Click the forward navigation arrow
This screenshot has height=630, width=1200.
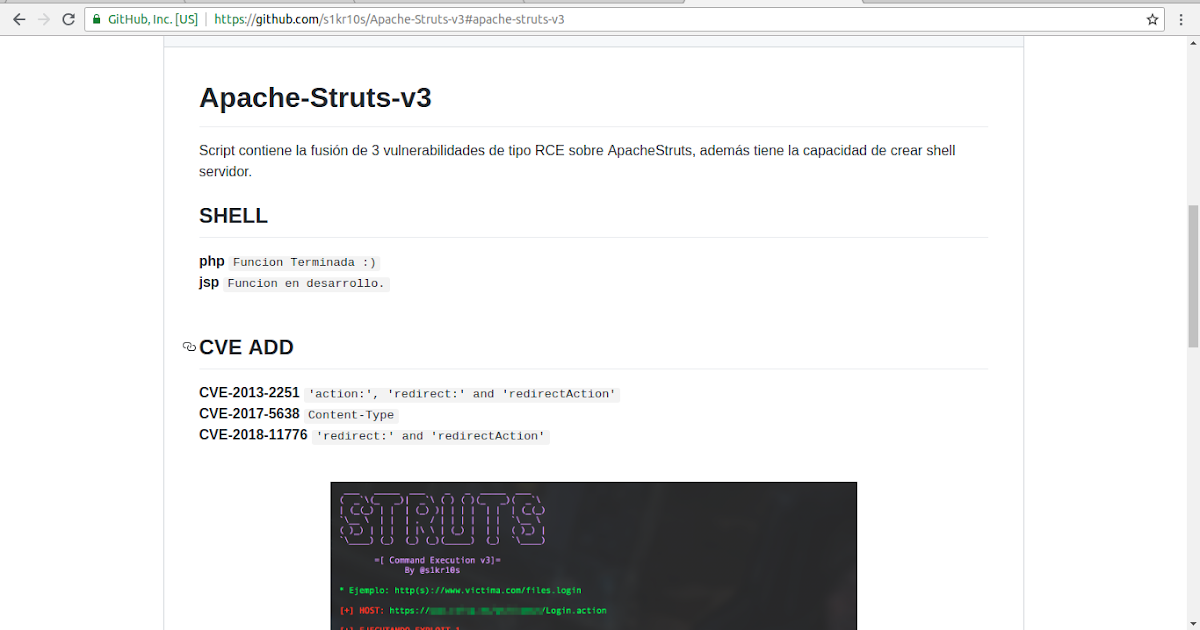[43, 18]
